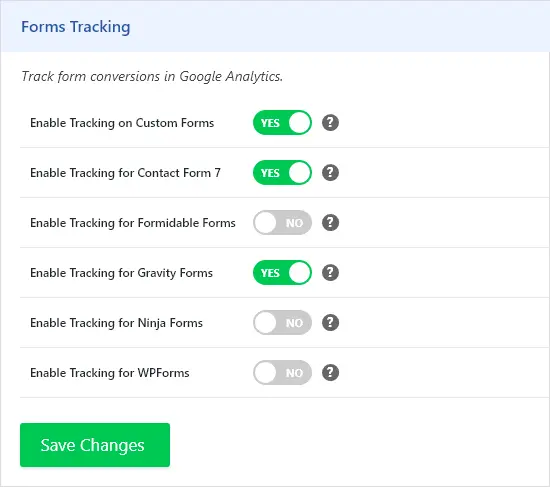Open help icon for Custom Forms tracking

coord(330,123)
